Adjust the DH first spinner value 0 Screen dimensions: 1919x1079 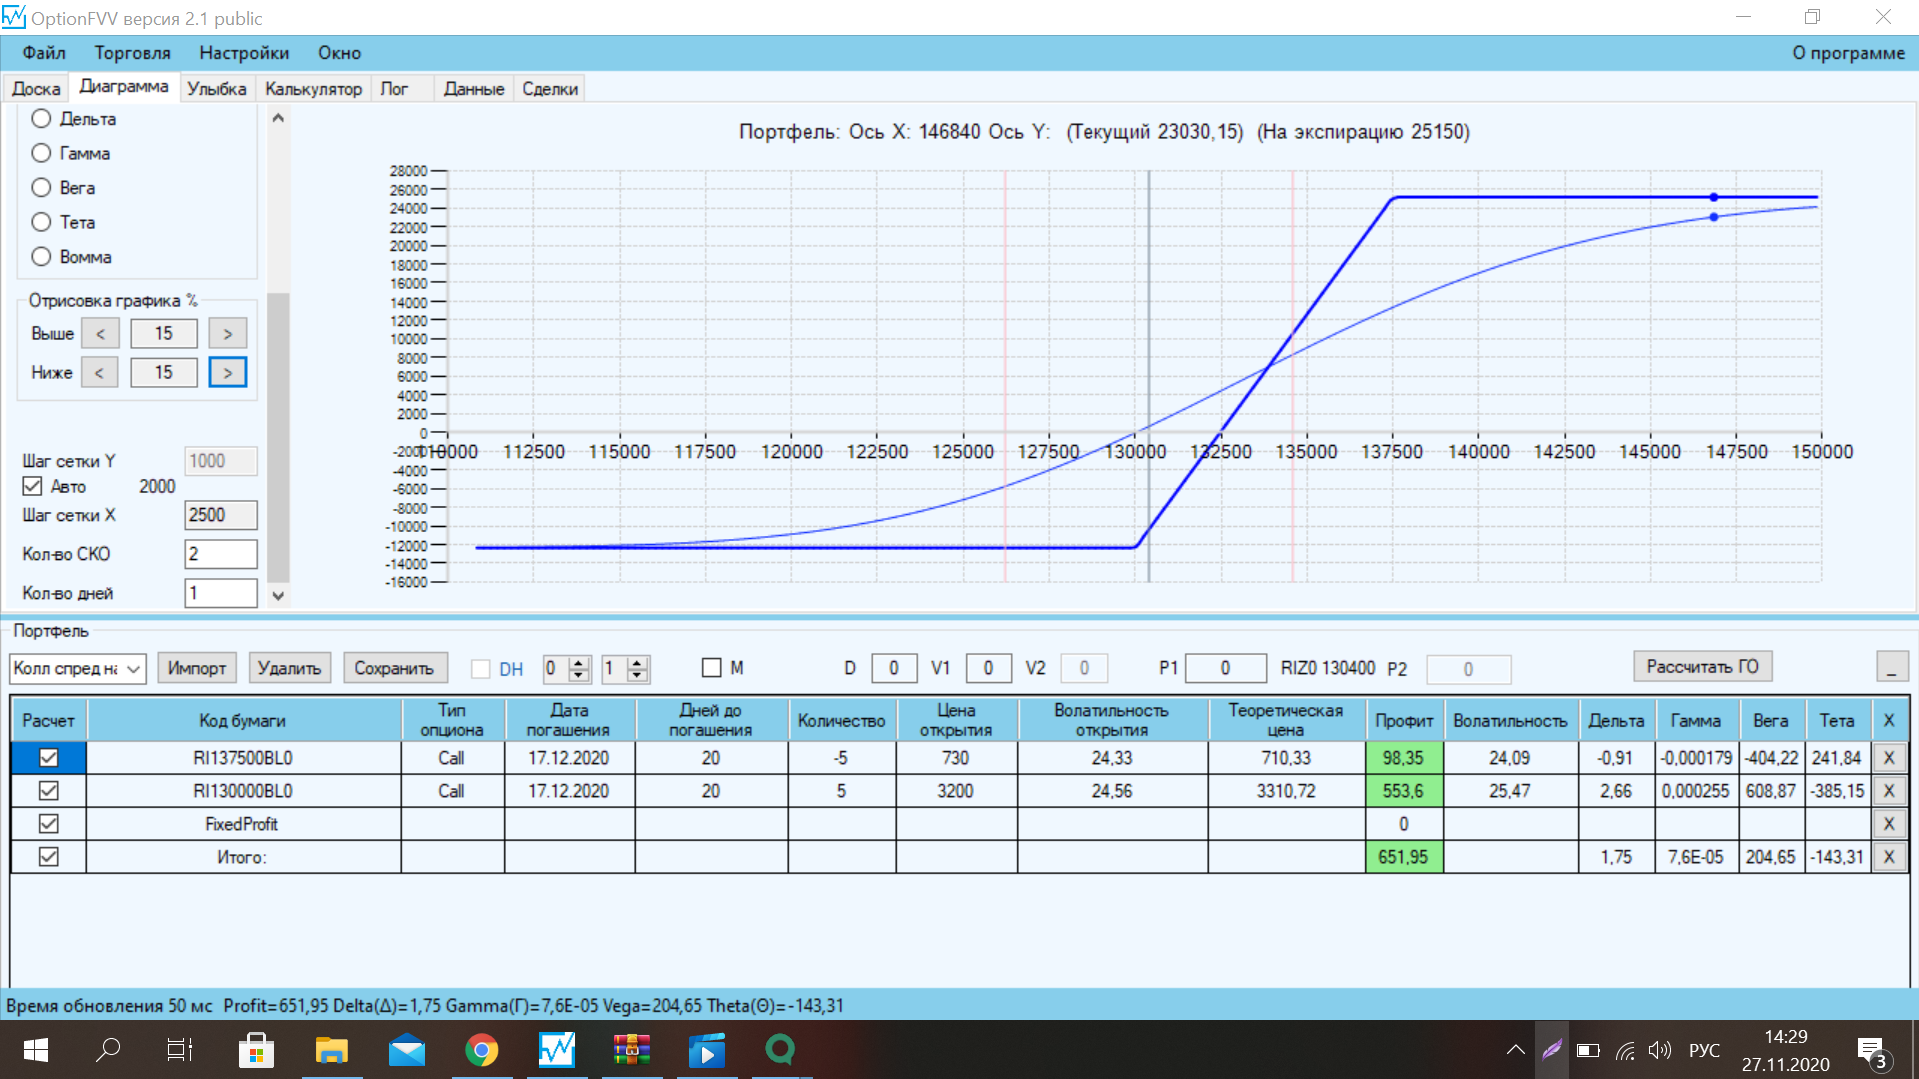tap(567, 669)
